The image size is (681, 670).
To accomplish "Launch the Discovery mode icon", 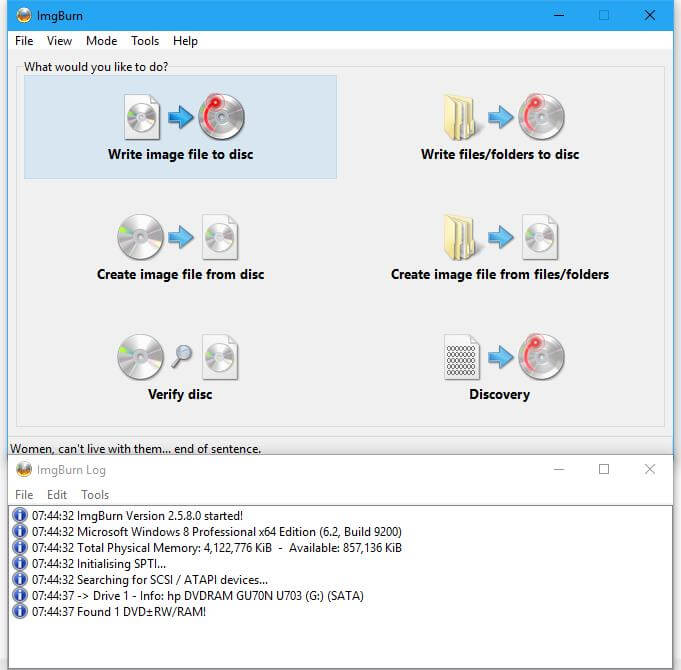I will [x=504, y=357].
